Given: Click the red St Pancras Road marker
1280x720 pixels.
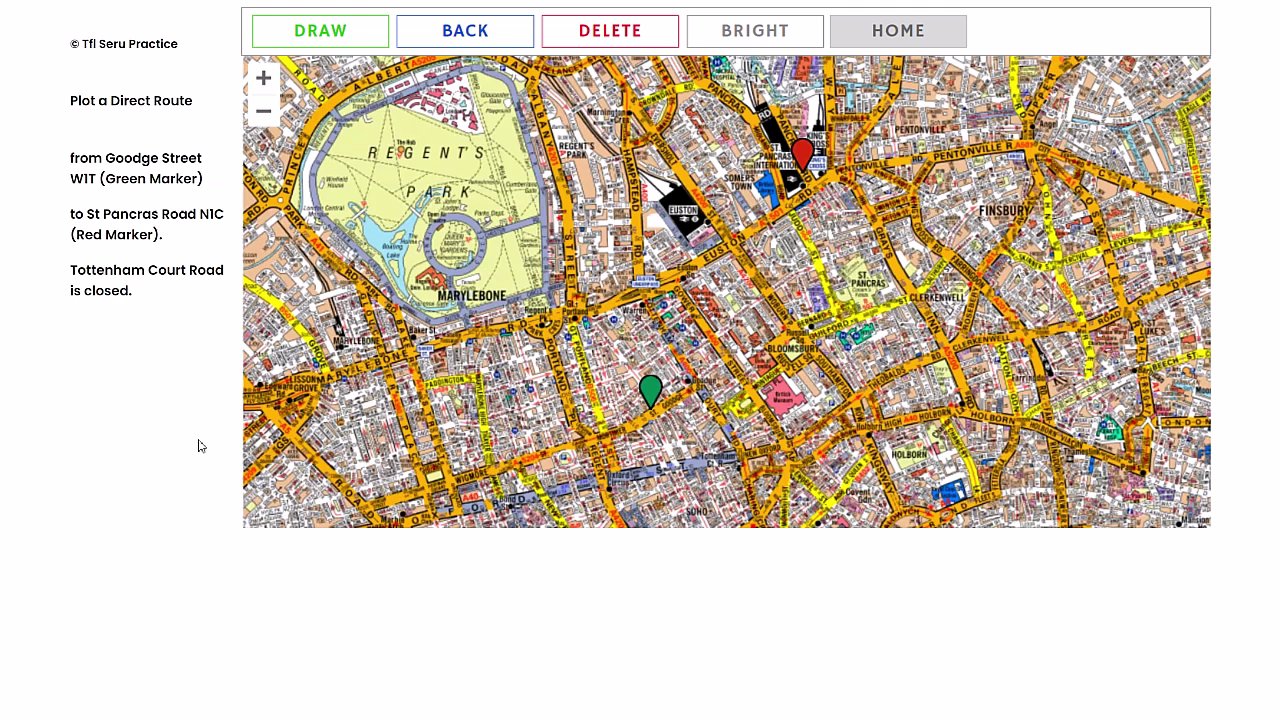Looking at the screenshot, I should pyautogui.click(x=802, y=154).
